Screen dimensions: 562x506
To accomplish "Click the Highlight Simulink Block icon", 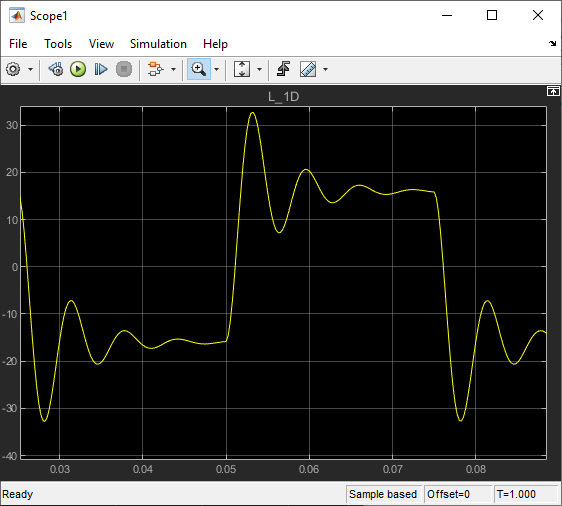I will click(x=156, y=69).
